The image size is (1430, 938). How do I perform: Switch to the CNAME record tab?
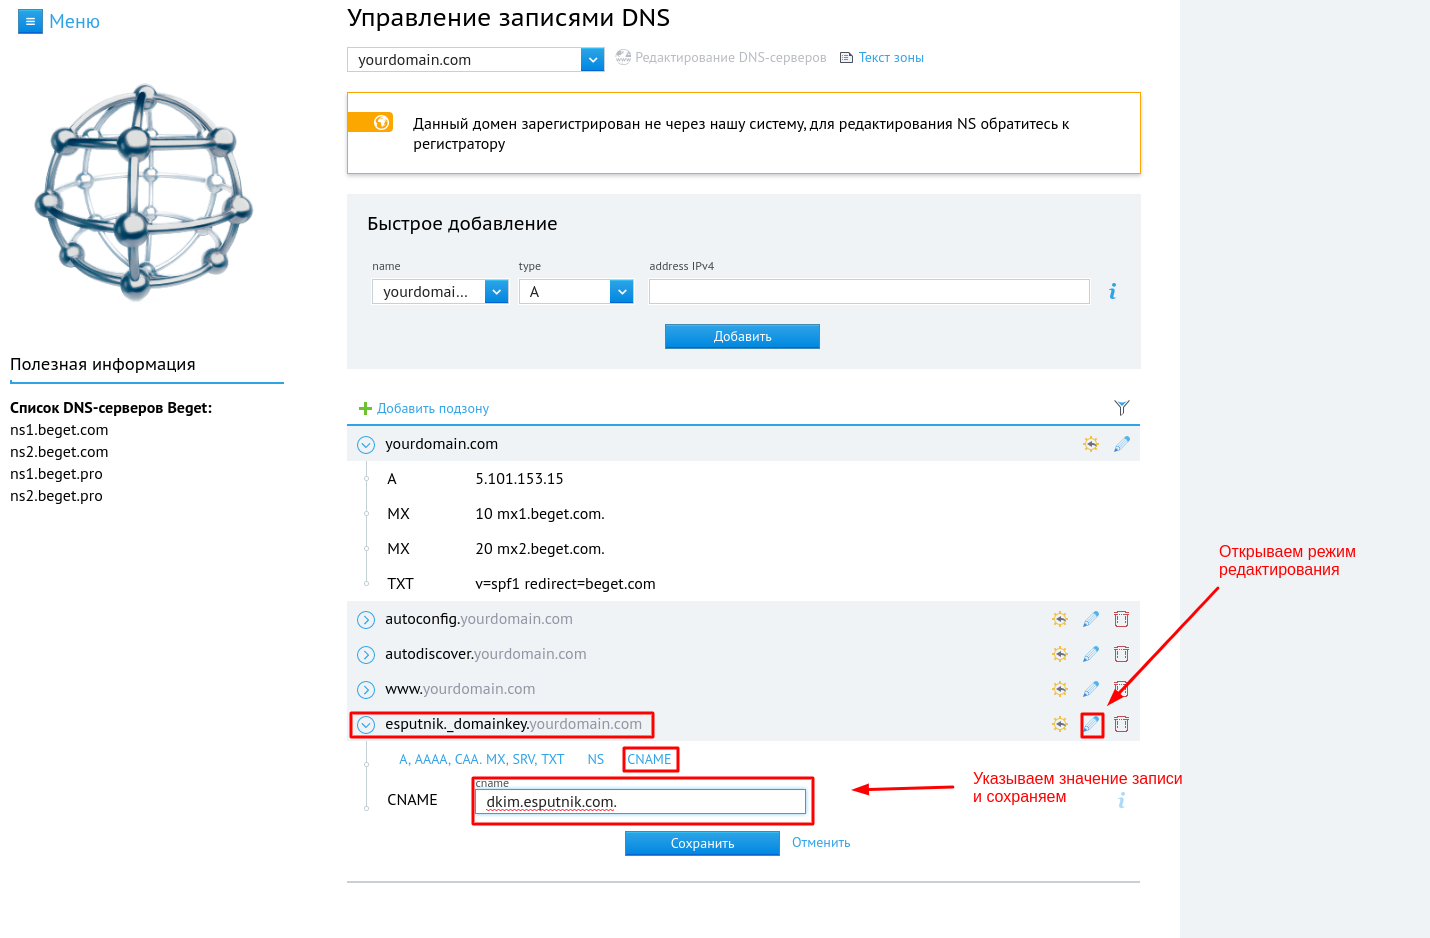[x=649, y=760]
